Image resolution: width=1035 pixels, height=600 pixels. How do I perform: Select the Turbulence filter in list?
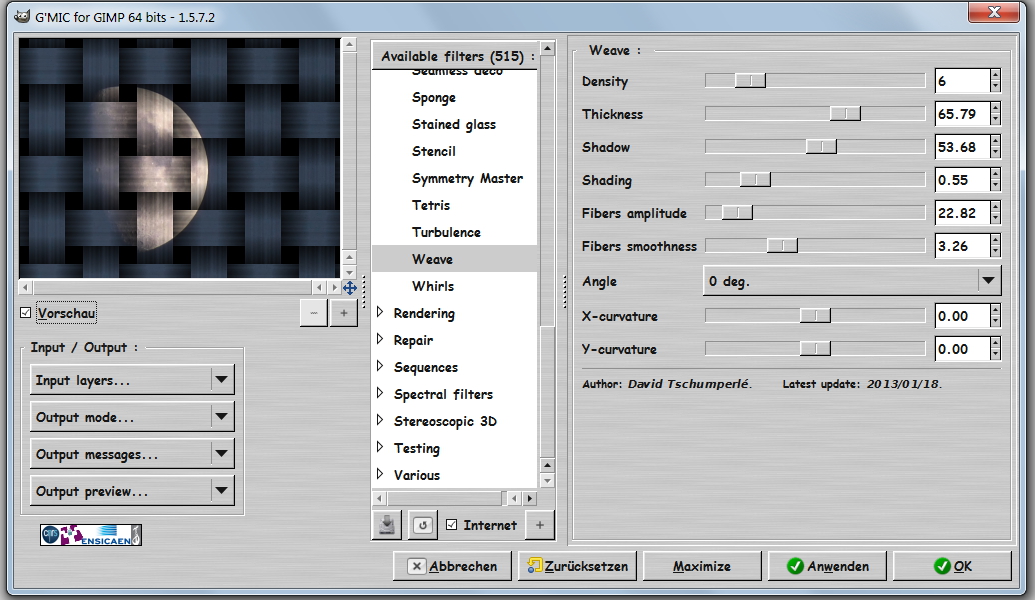[x=446, y=232]
